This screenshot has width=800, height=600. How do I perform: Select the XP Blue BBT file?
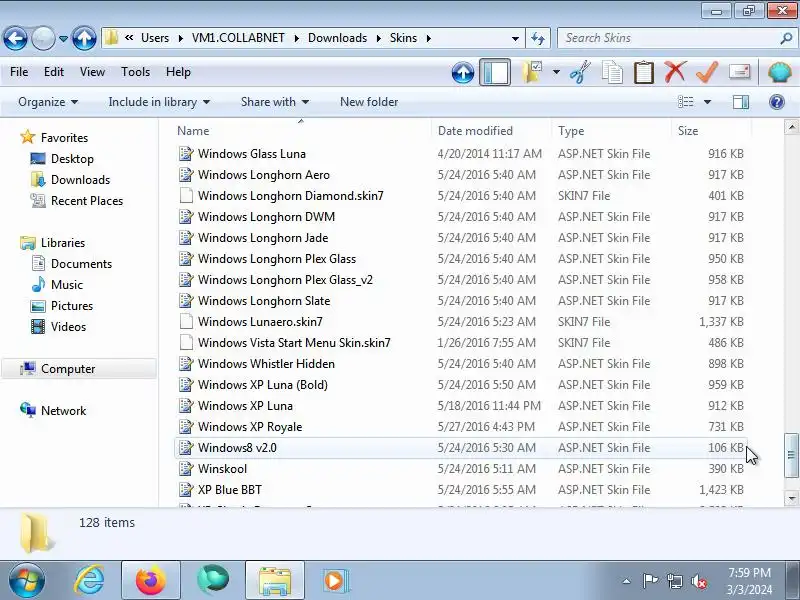tap(461, 489)
